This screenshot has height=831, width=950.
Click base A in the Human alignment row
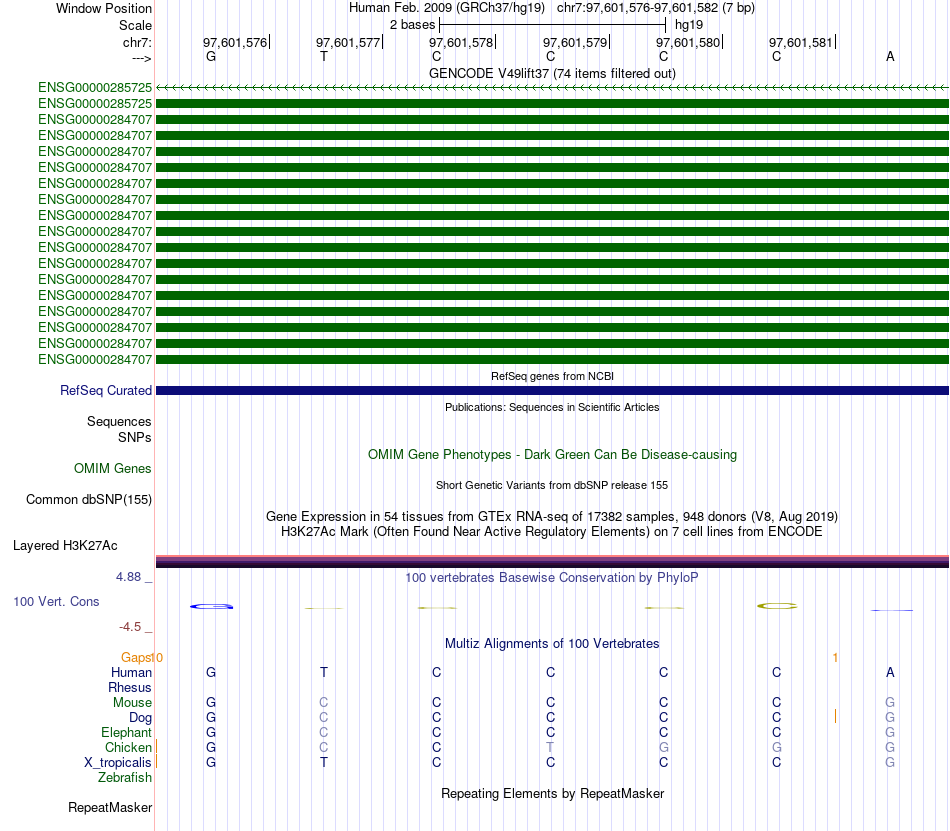890,672
